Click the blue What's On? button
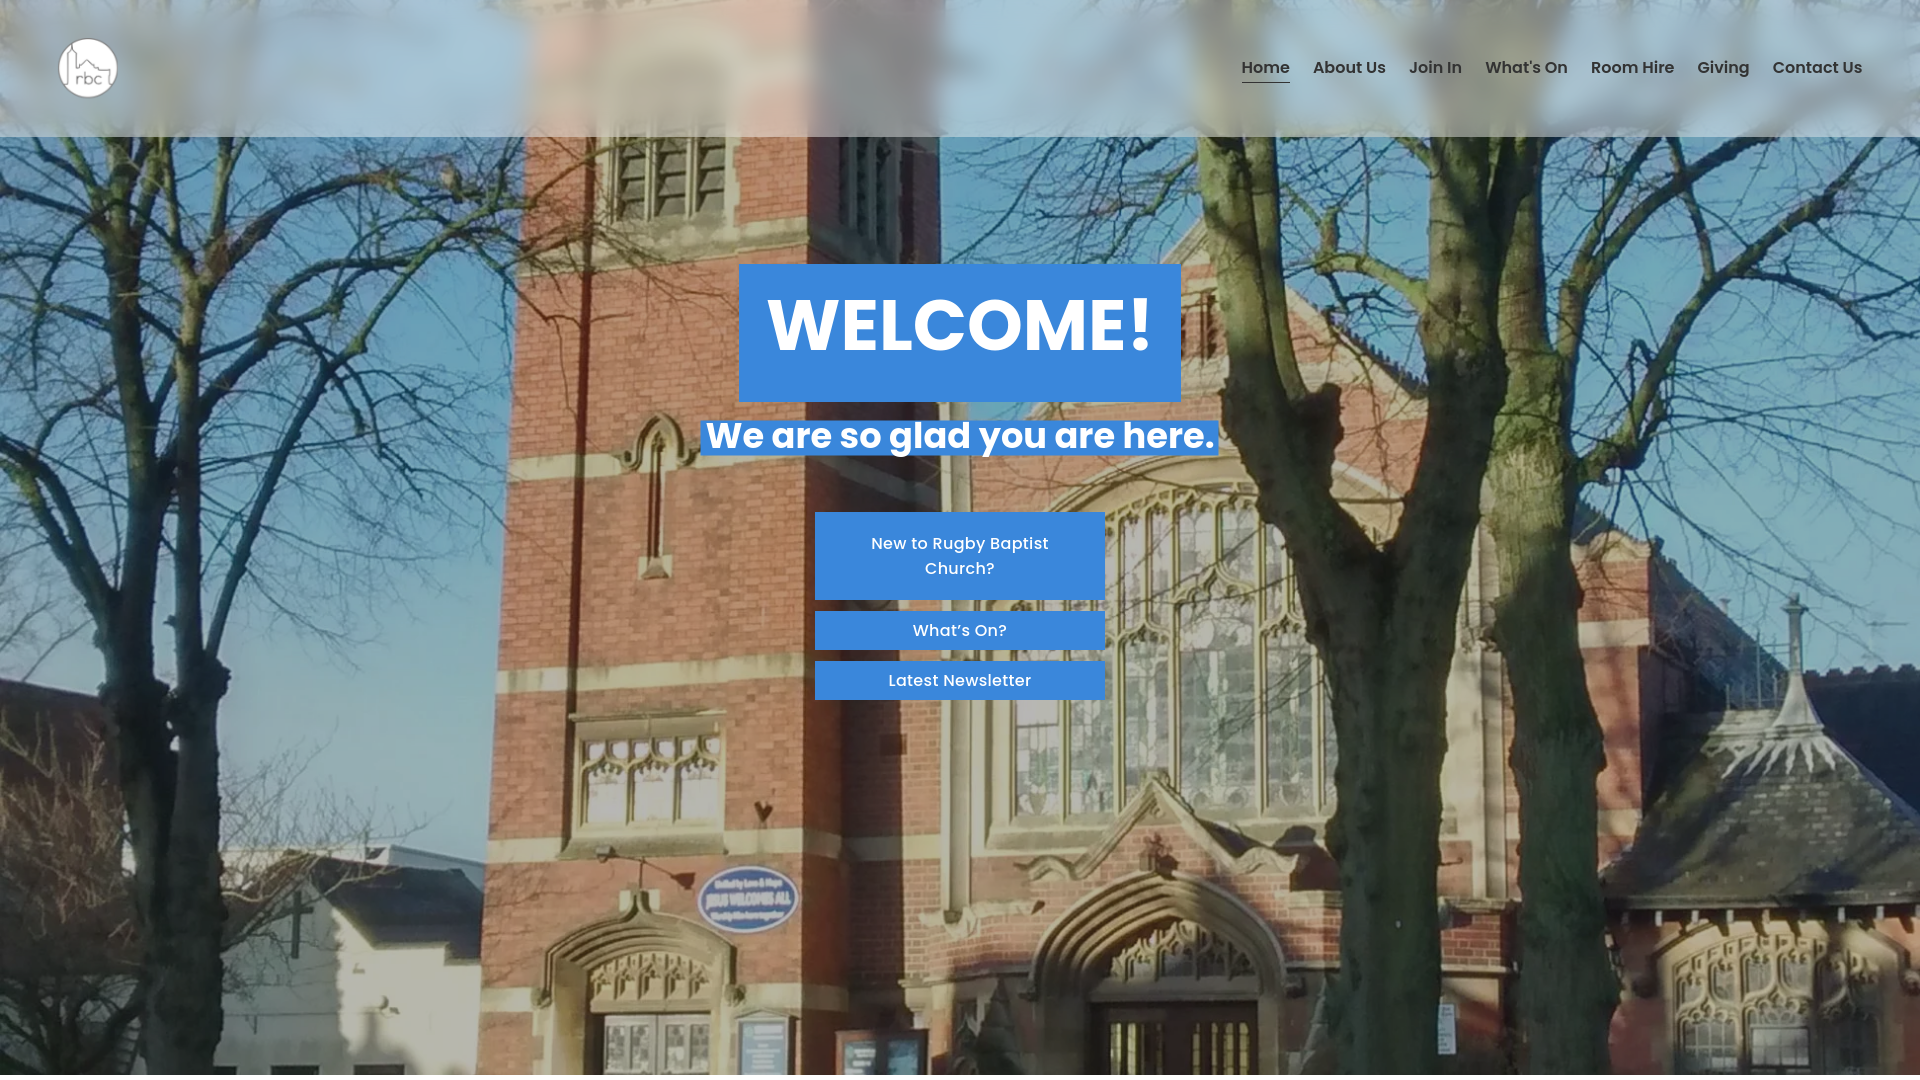The width and height of the screenshot is (1920, 1080). [960, 631]
